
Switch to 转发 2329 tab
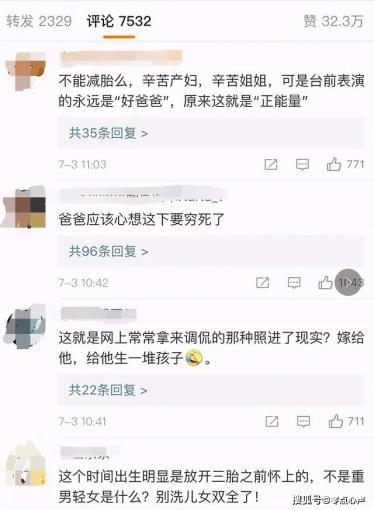coord(39,21)
